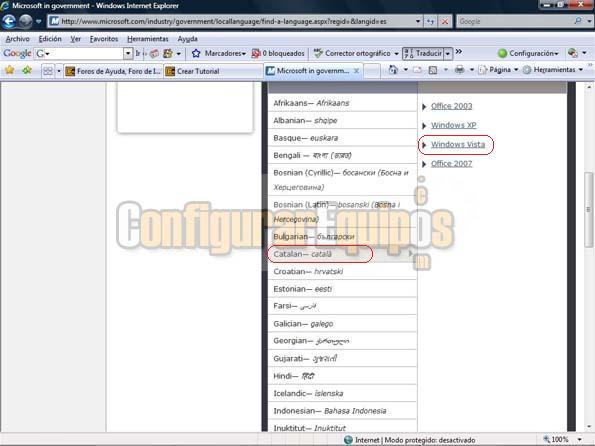Viewport: 595px width, 446px height.
Task: Select Indonesian — Bahasa Indonesia row
Action: [x=342, y=411]
